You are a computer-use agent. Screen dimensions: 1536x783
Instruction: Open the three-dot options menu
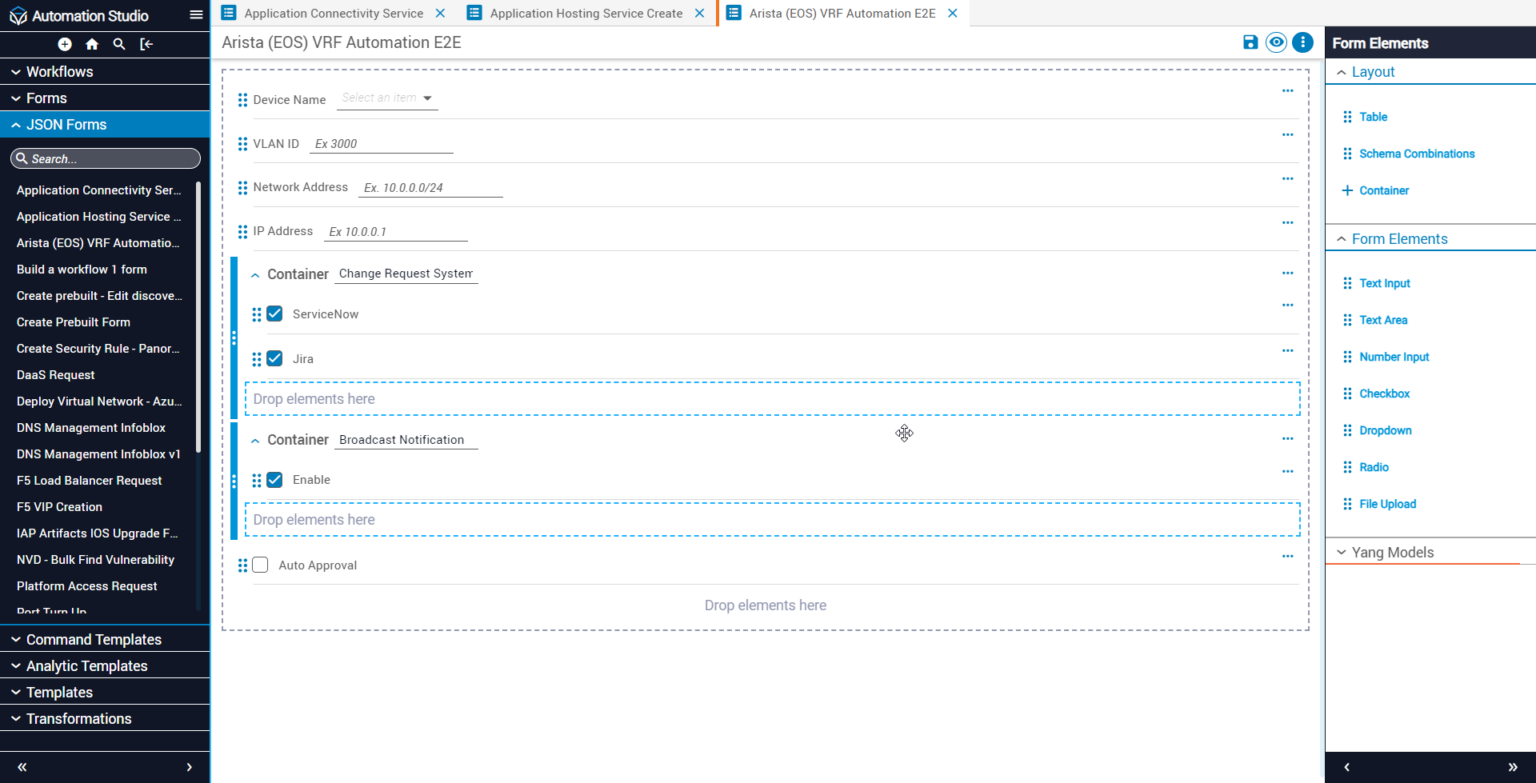click(1302, 42)
